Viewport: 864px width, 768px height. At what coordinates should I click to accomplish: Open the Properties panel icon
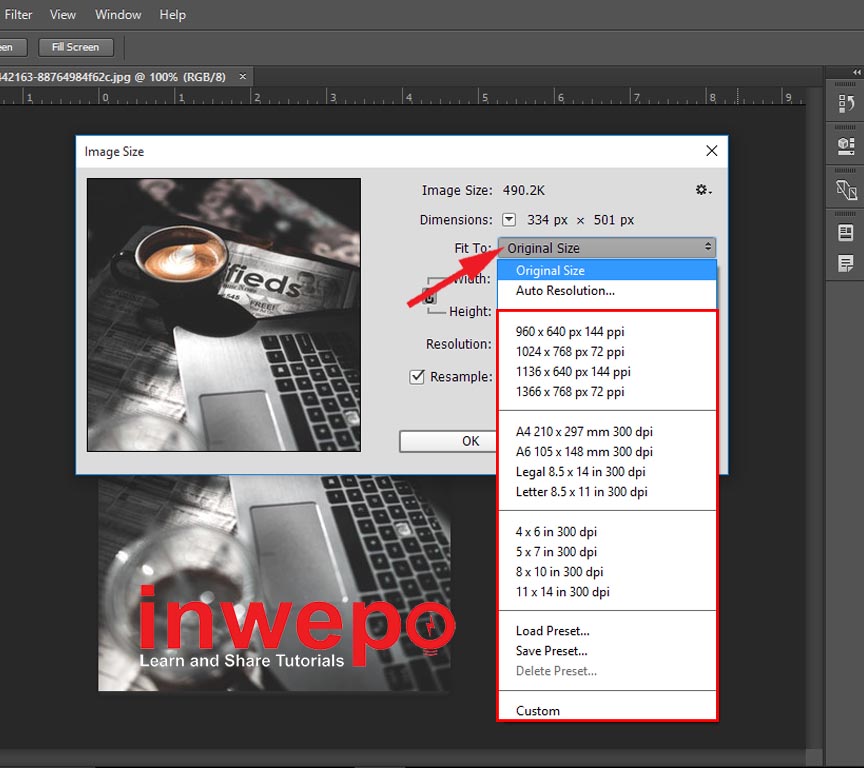tap(846, 233)
